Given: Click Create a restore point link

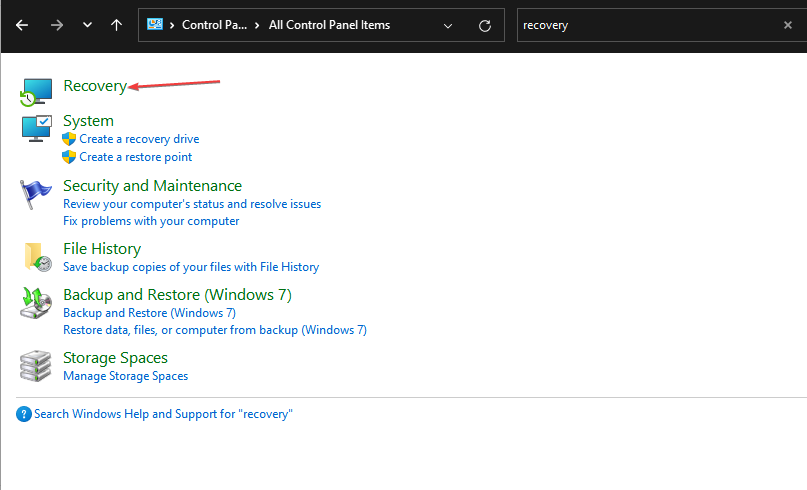Looking at the screenshot, I should click(136, 157).
